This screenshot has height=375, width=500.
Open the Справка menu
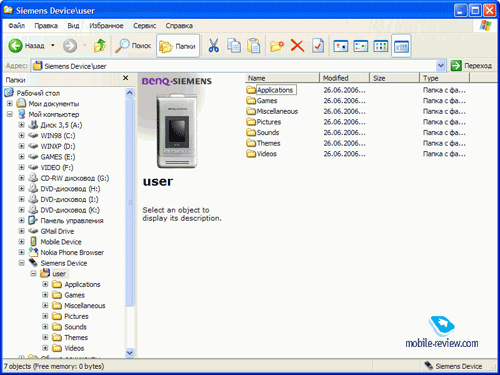pyautogui.click(x=179, y=26)
